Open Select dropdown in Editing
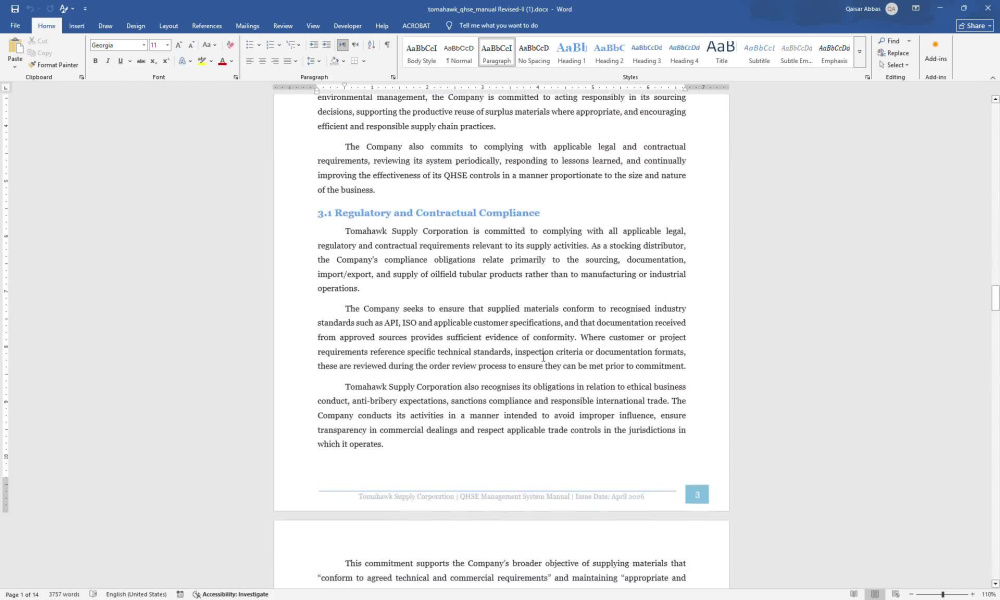The width and height of the screenshot is (1000, 600). pos(894,65)
